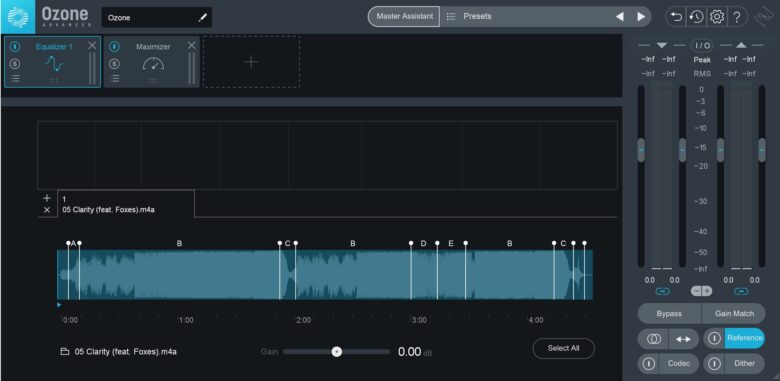Select reference tab 05 Clarity (feat. Foxes).m4a
The height and width of the screenshot is (381, 780).
click(x=126, y=204)
